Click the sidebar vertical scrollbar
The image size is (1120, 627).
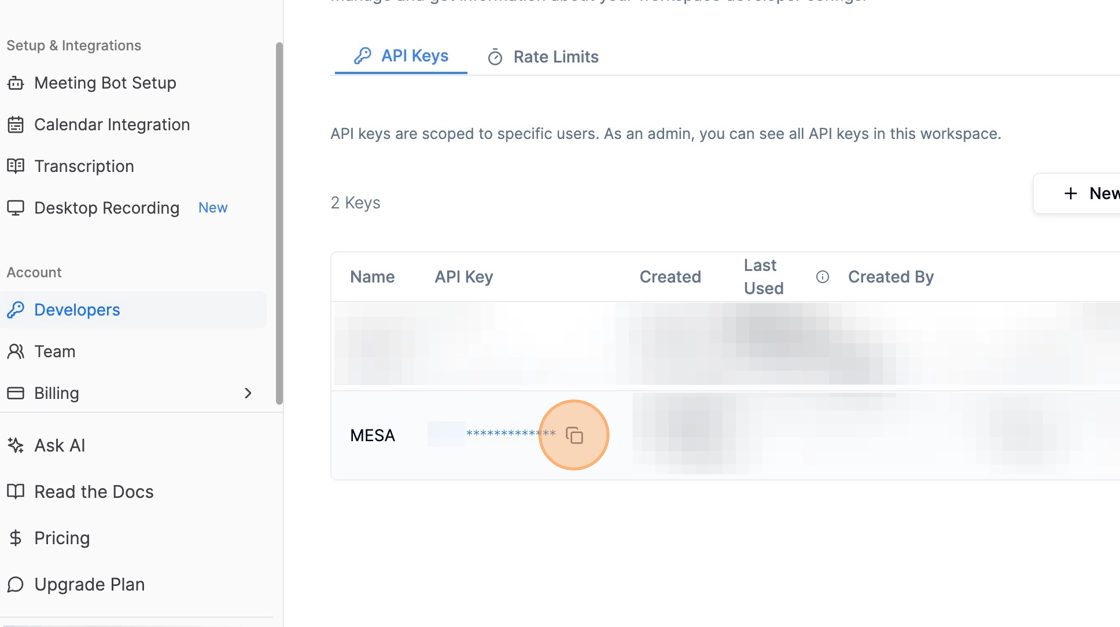[x=279, y=222]
